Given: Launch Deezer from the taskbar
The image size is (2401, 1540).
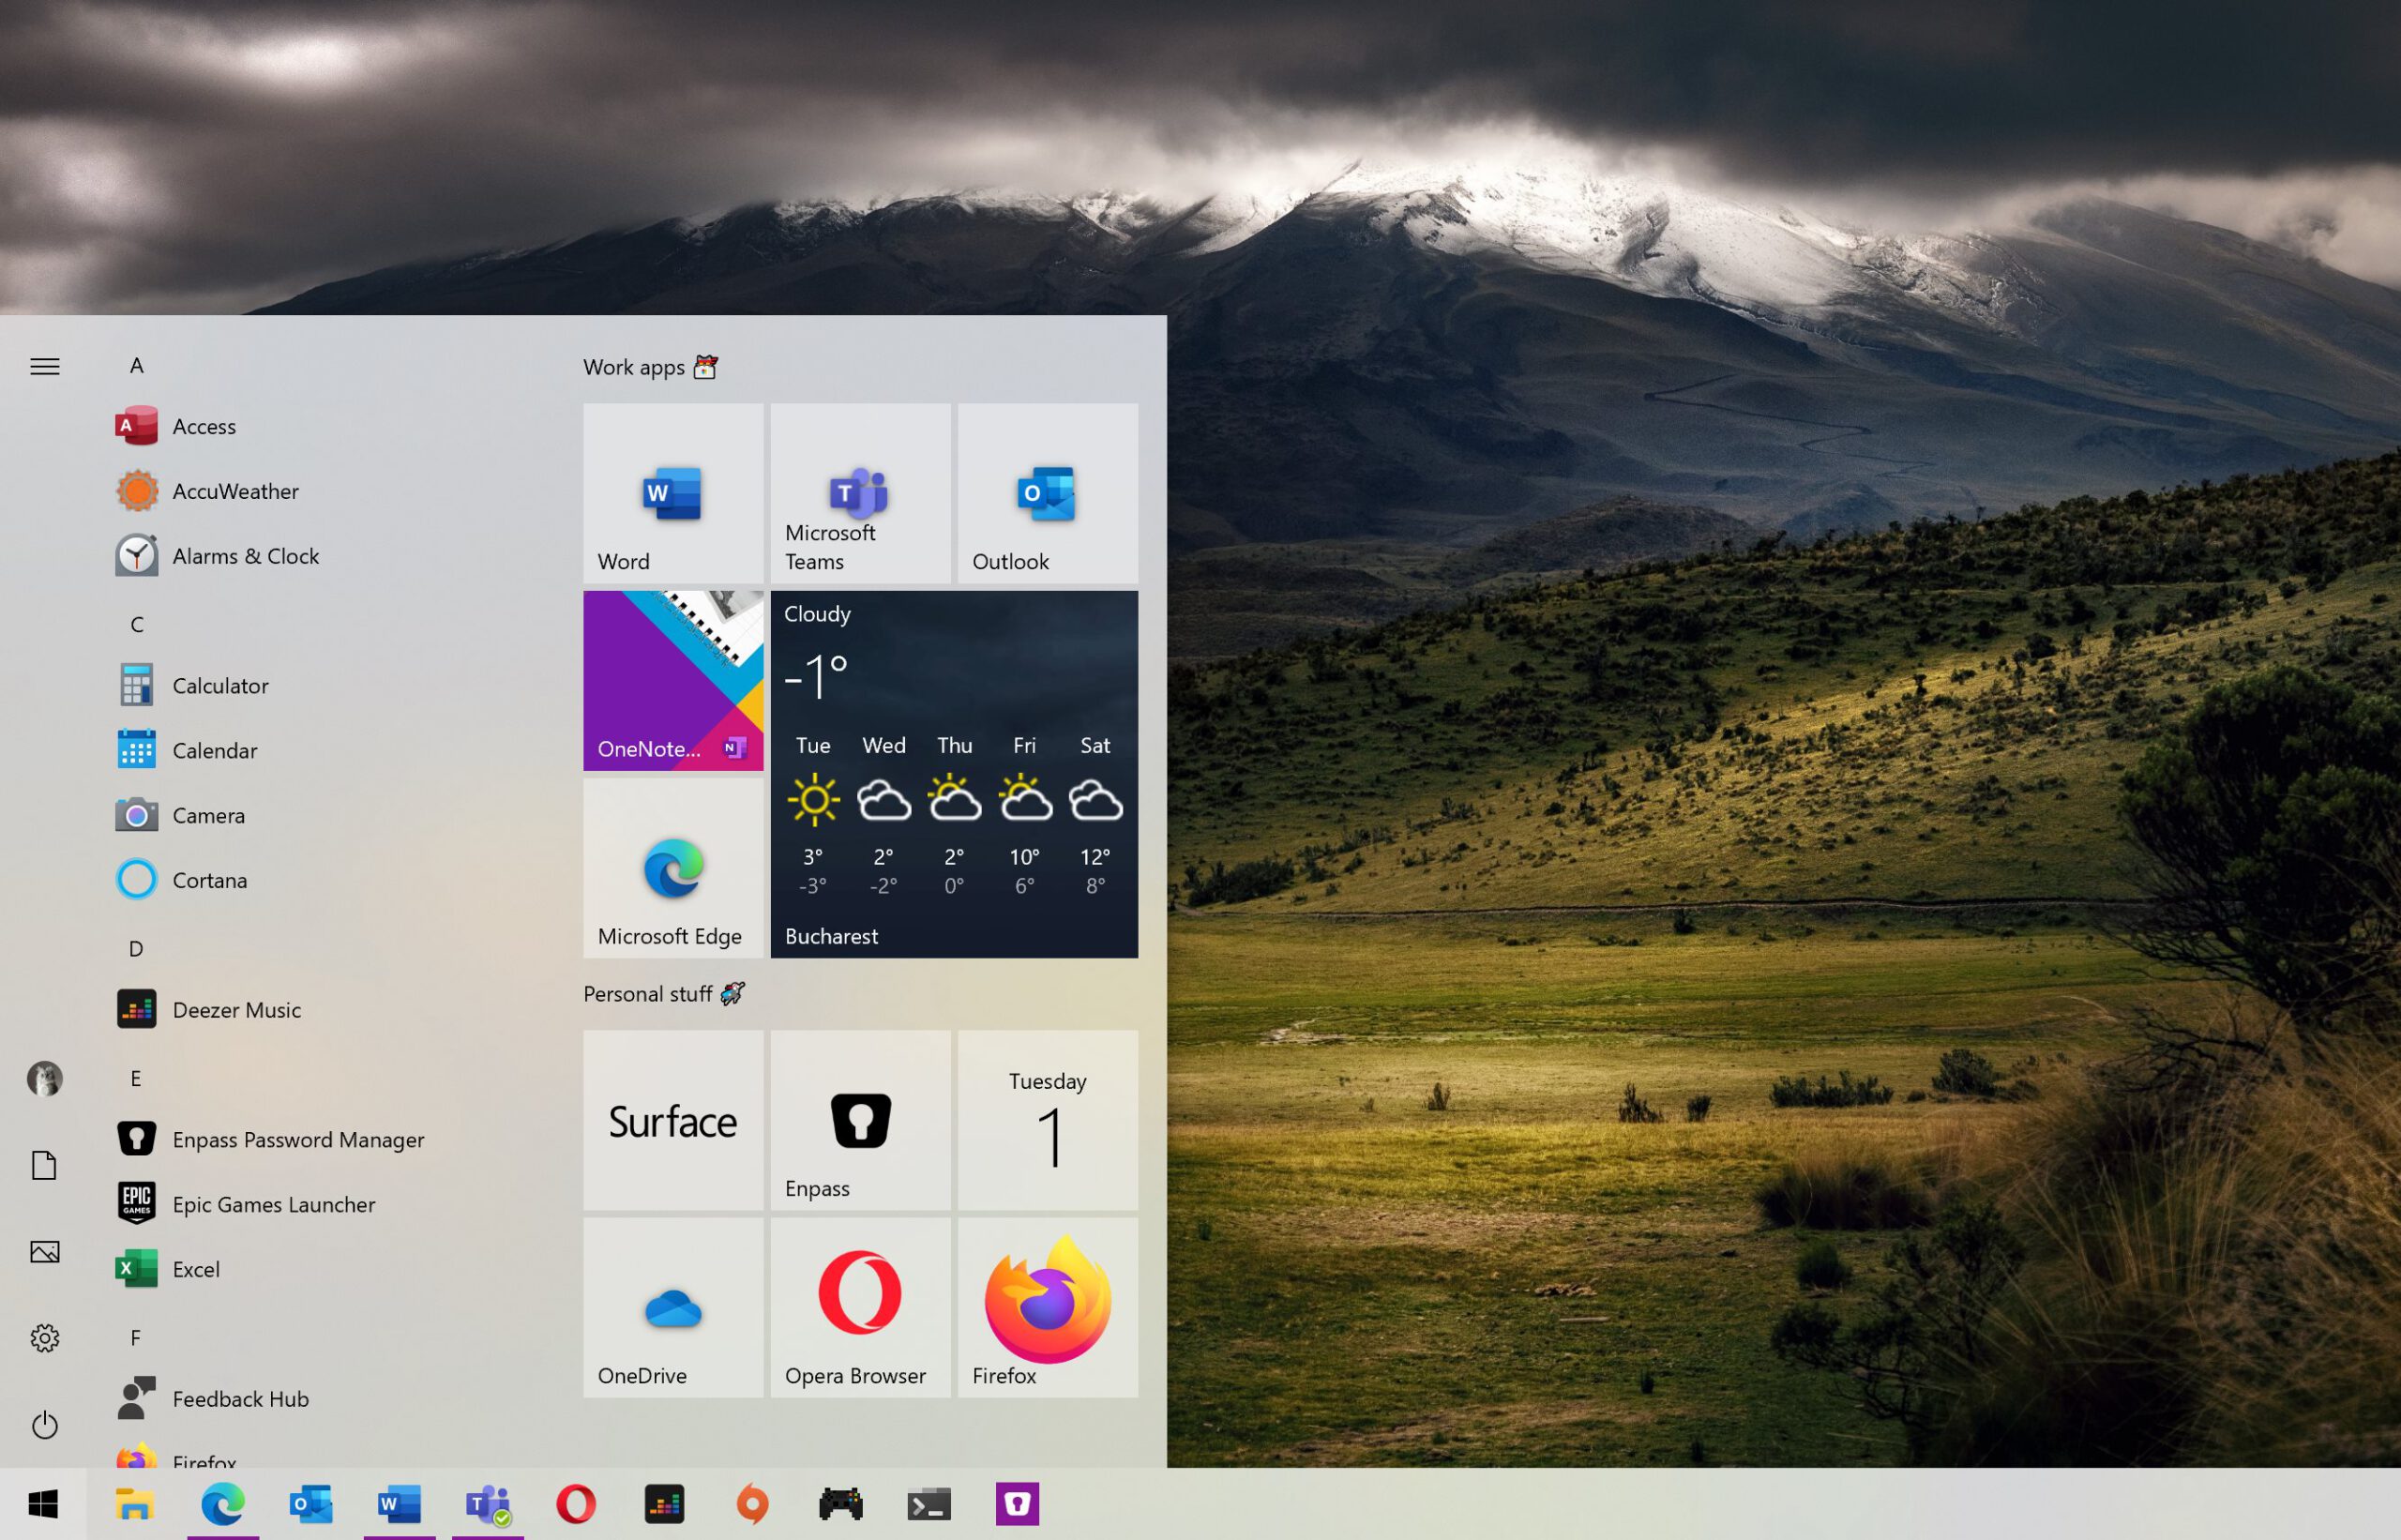Looking at the screenshot, I should click(x=663, y=1504).
